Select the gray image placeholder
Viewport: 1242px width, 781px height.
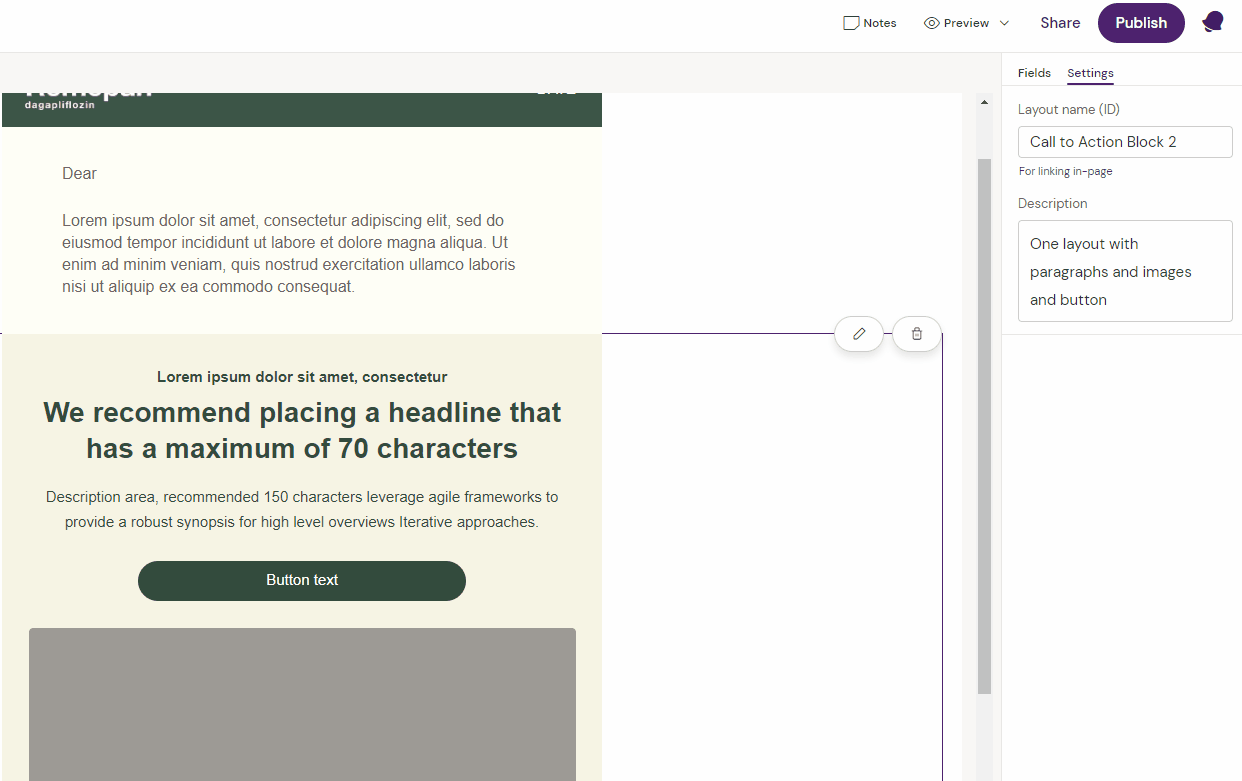pos(302,704)
